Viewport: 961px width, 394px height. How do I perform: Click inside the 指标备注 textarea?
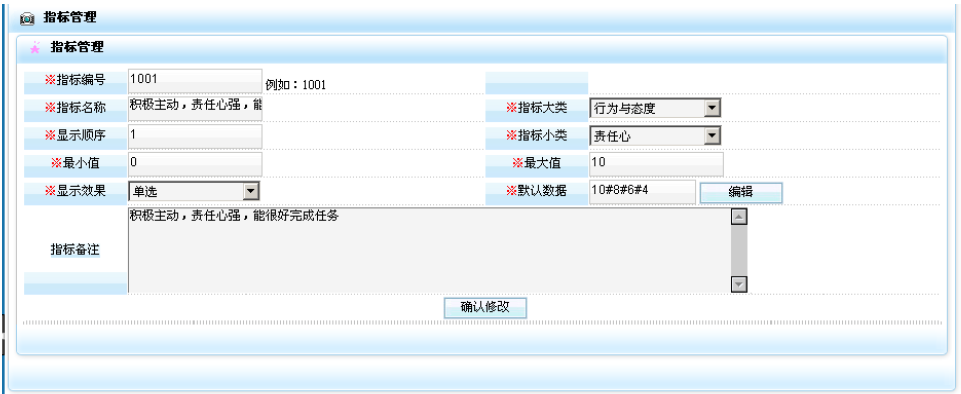click(429, 250)
